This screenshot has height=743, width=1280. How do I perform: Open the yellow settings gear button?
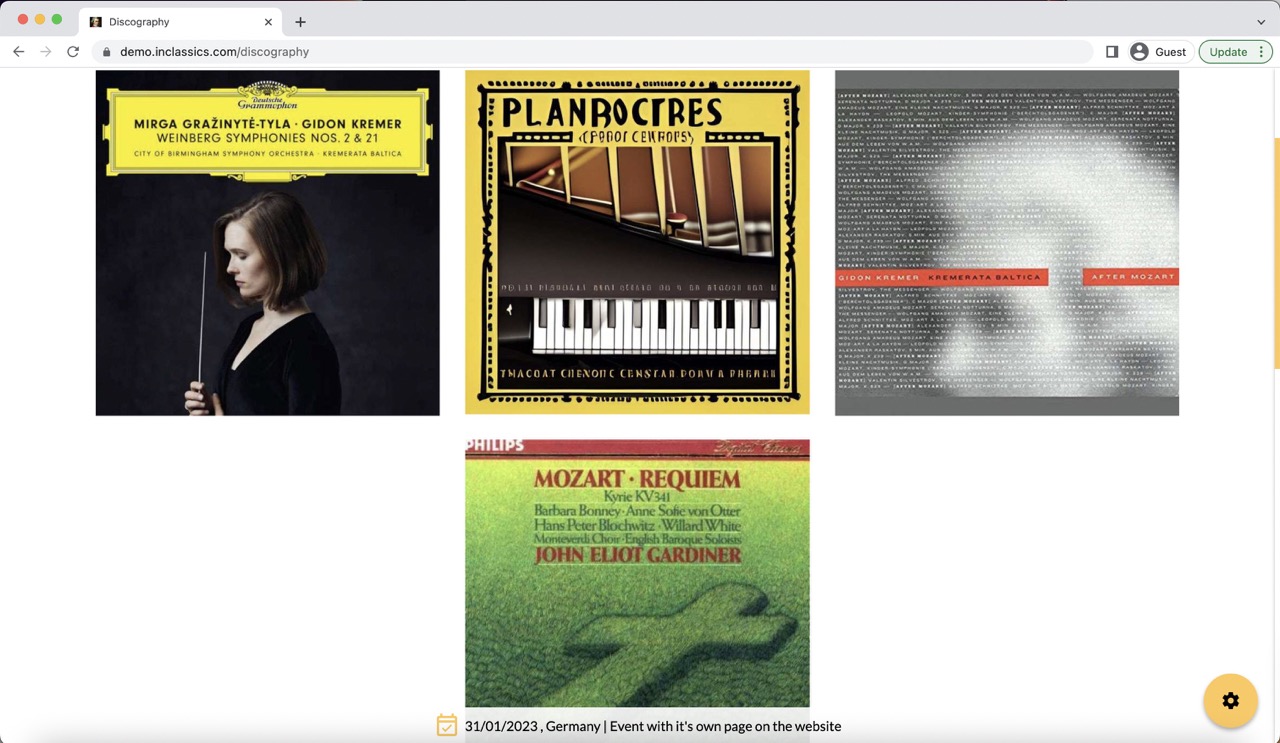tap(1230, 700)
